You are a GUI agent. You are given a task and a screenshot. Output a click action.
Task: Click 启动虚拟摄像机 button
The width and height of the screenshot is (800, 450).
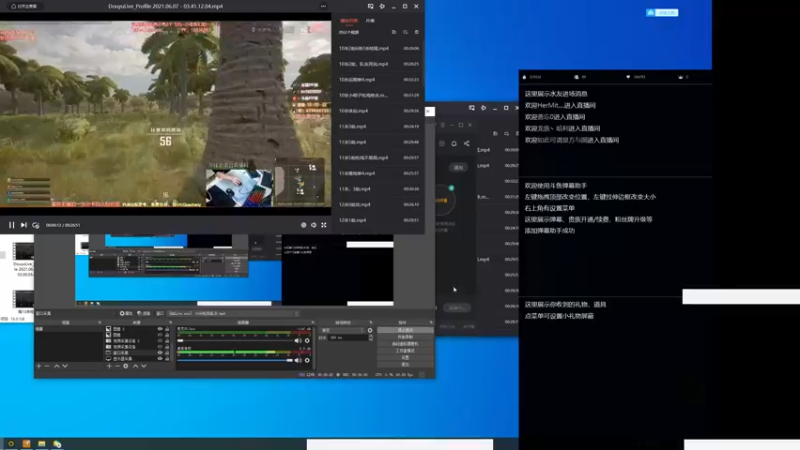pos(405,344)
